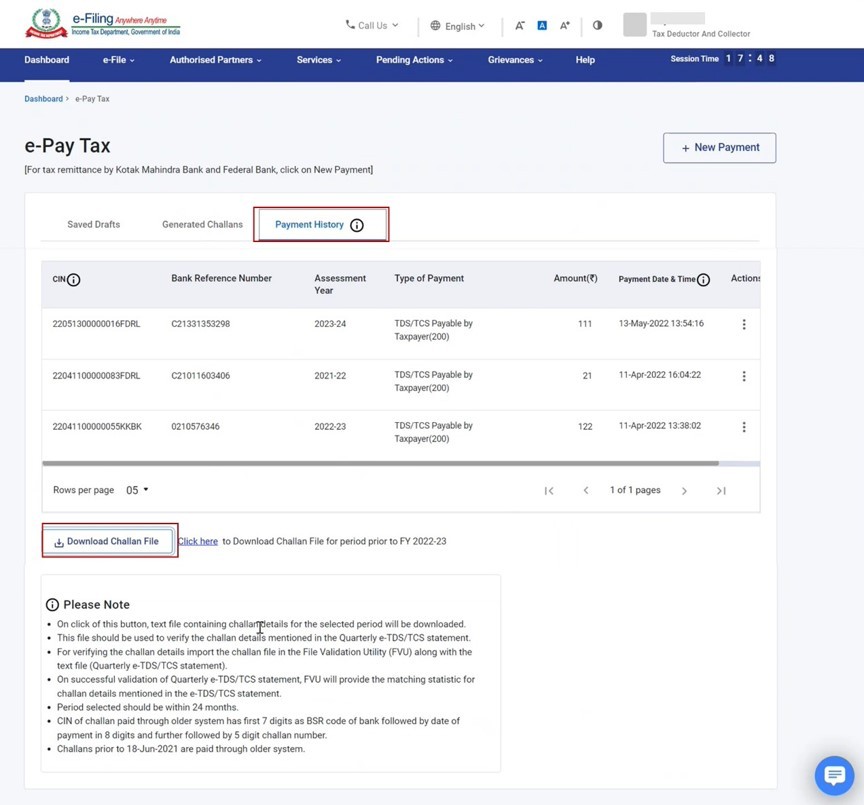
Task: Open the English language dropdown
Action: click(x=458, y=26)
